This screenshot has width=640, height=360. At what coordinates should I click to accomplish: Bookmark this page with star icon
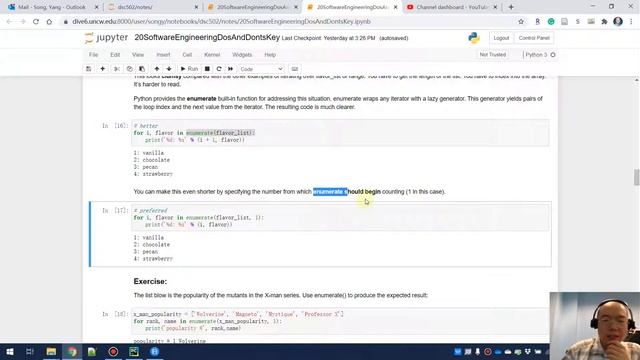[x=521, y=22]
